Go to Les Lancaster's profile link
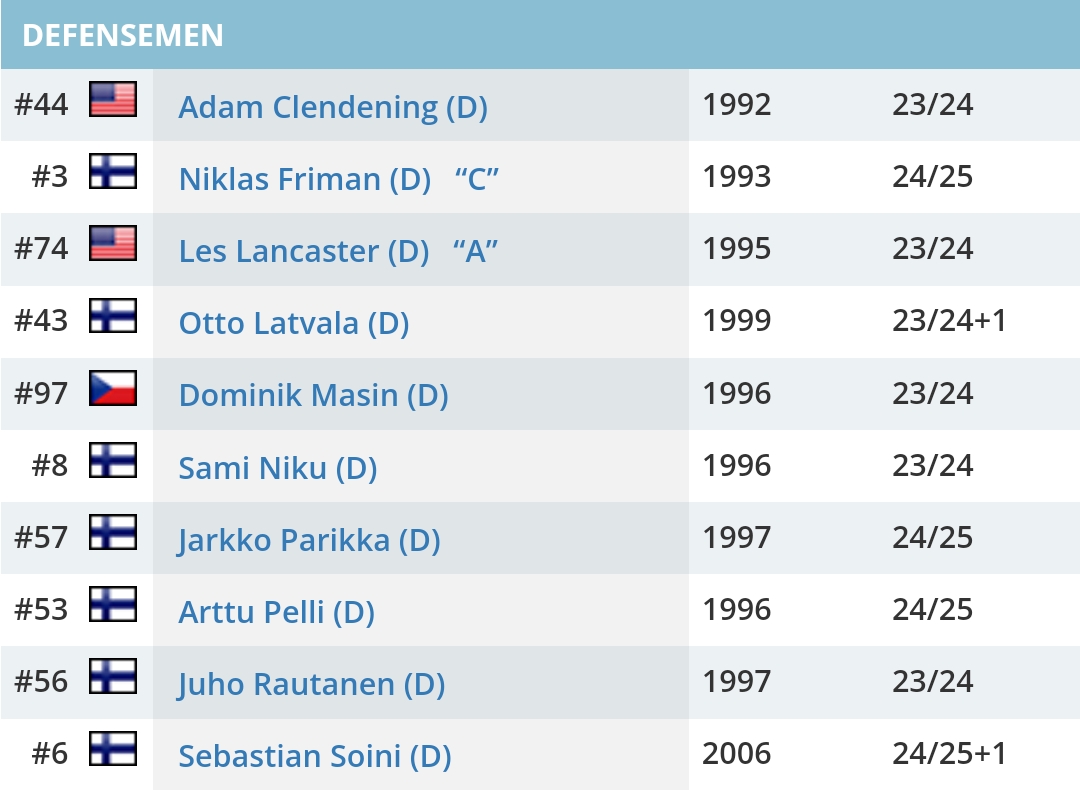Screen dimensions: 1080x790 coord(304,251)
